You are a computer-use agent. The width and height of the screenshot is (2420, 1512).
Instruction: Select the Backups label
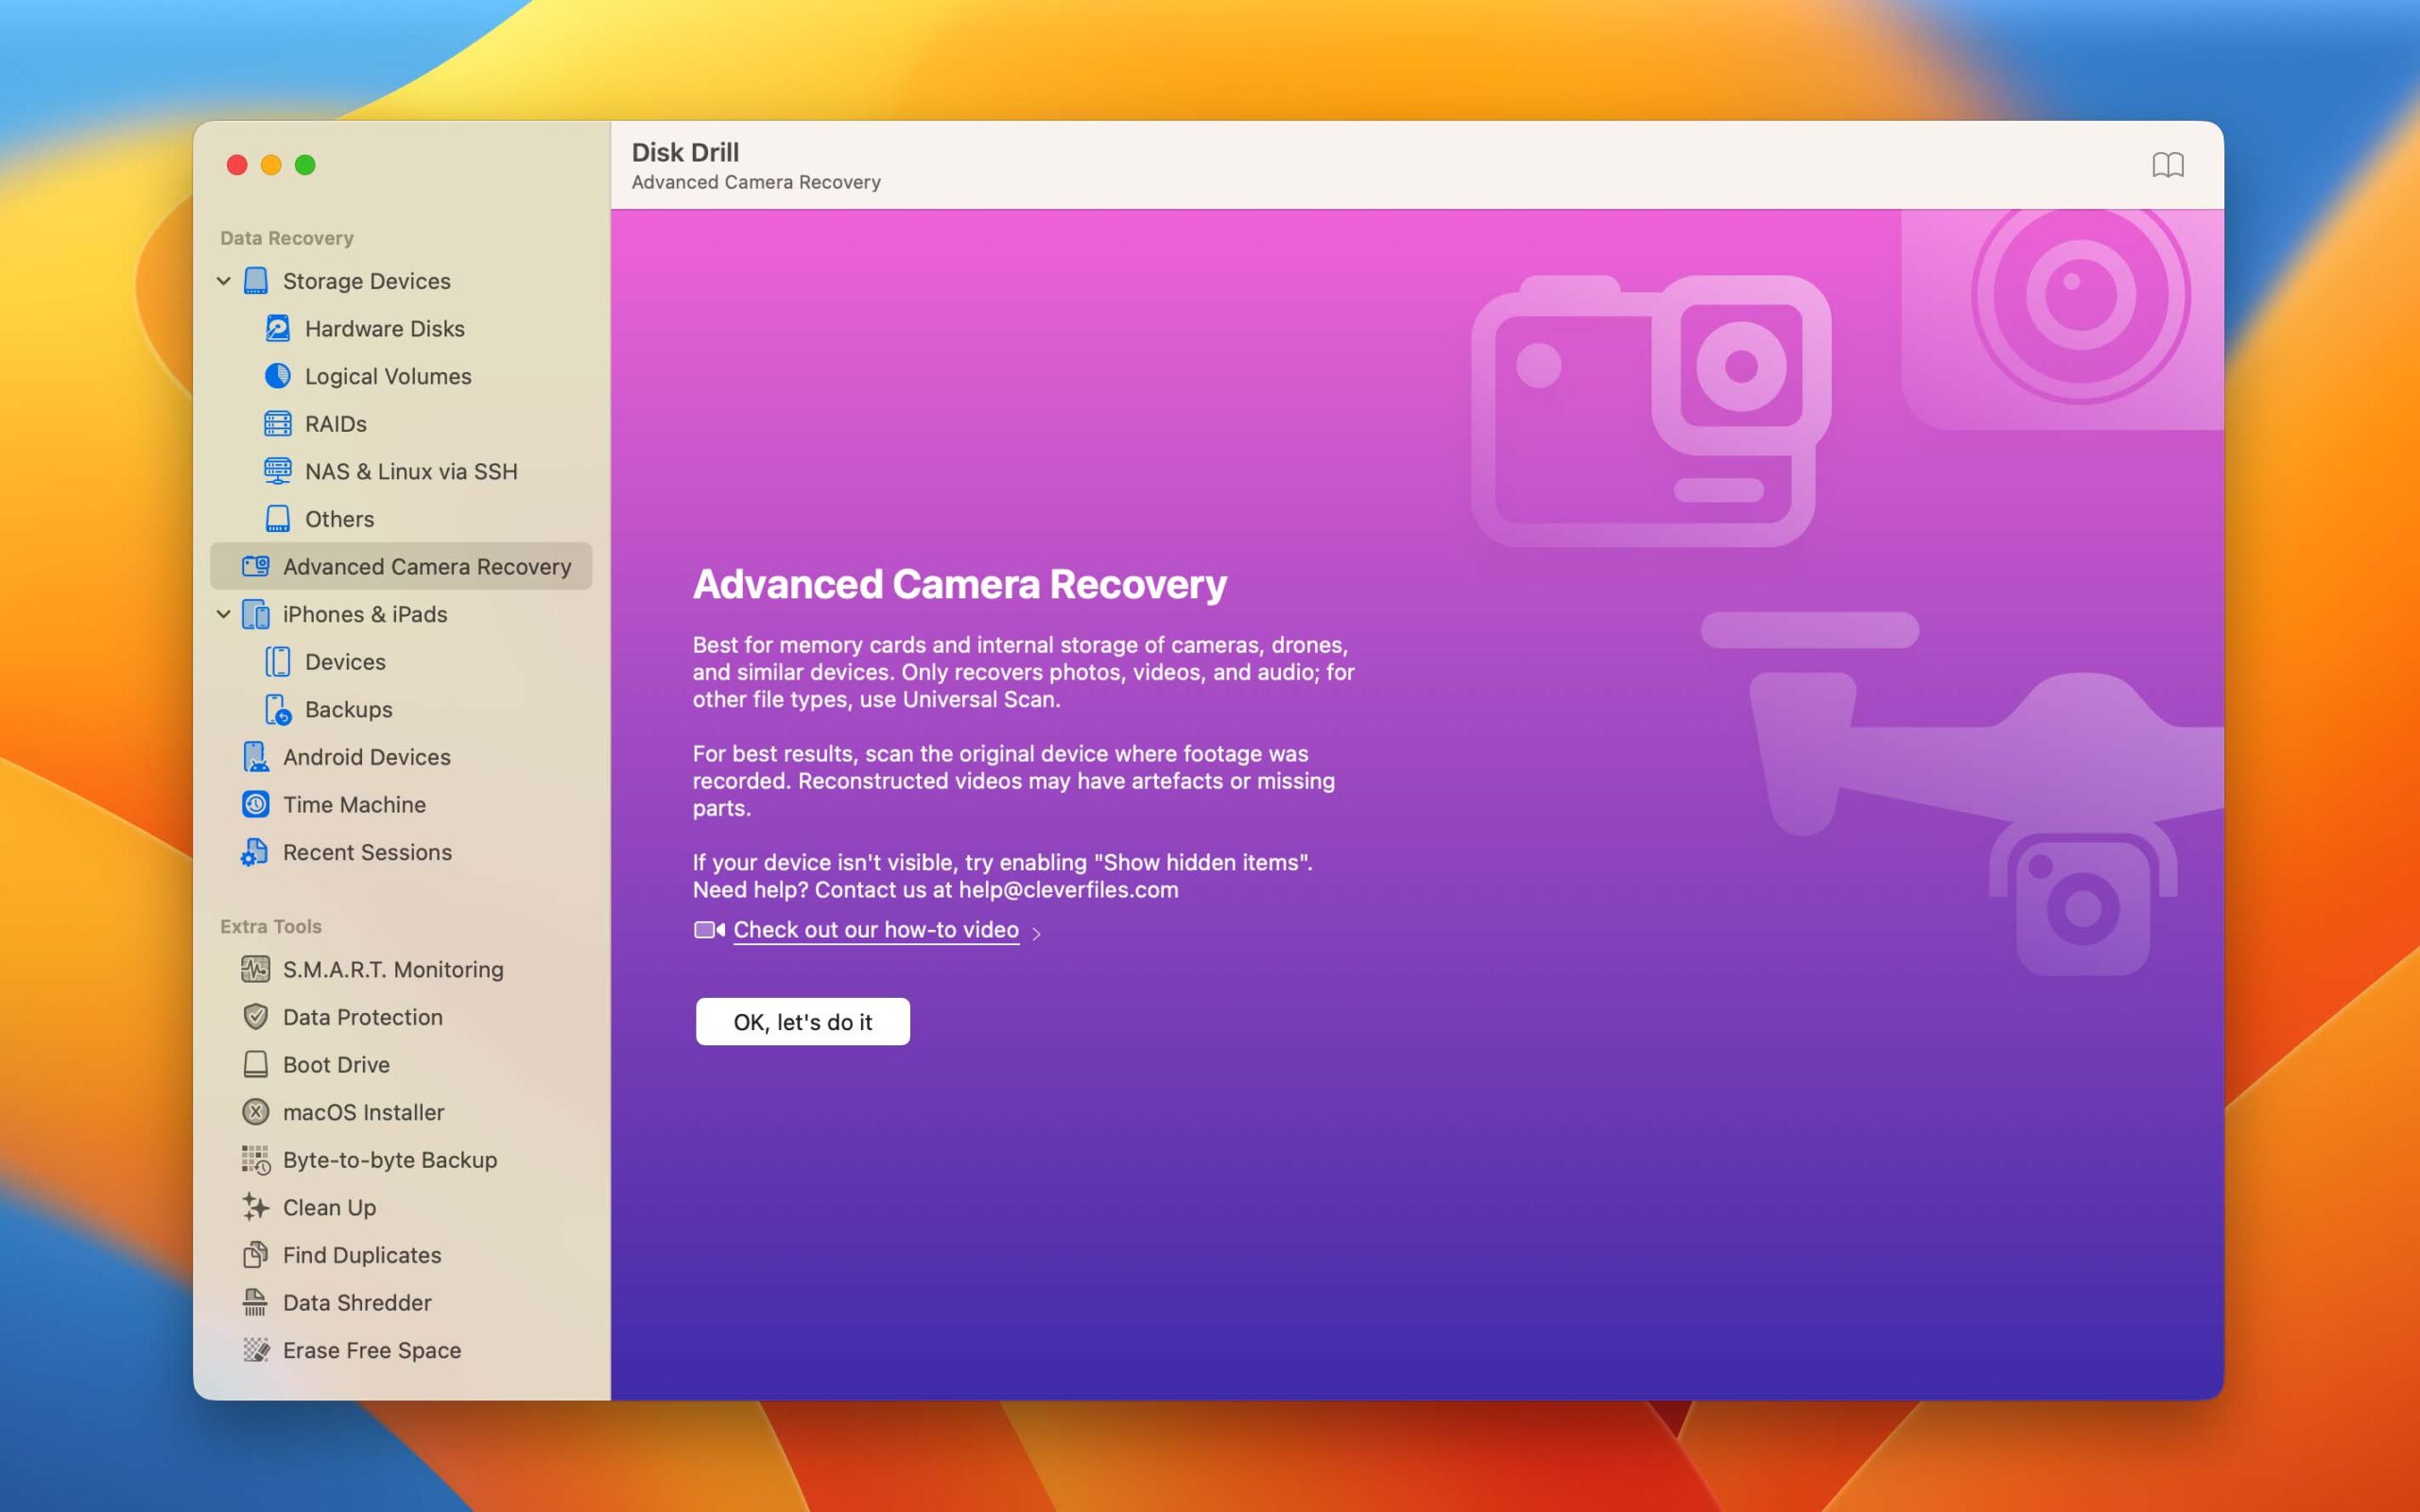click(x=348, y=709)
